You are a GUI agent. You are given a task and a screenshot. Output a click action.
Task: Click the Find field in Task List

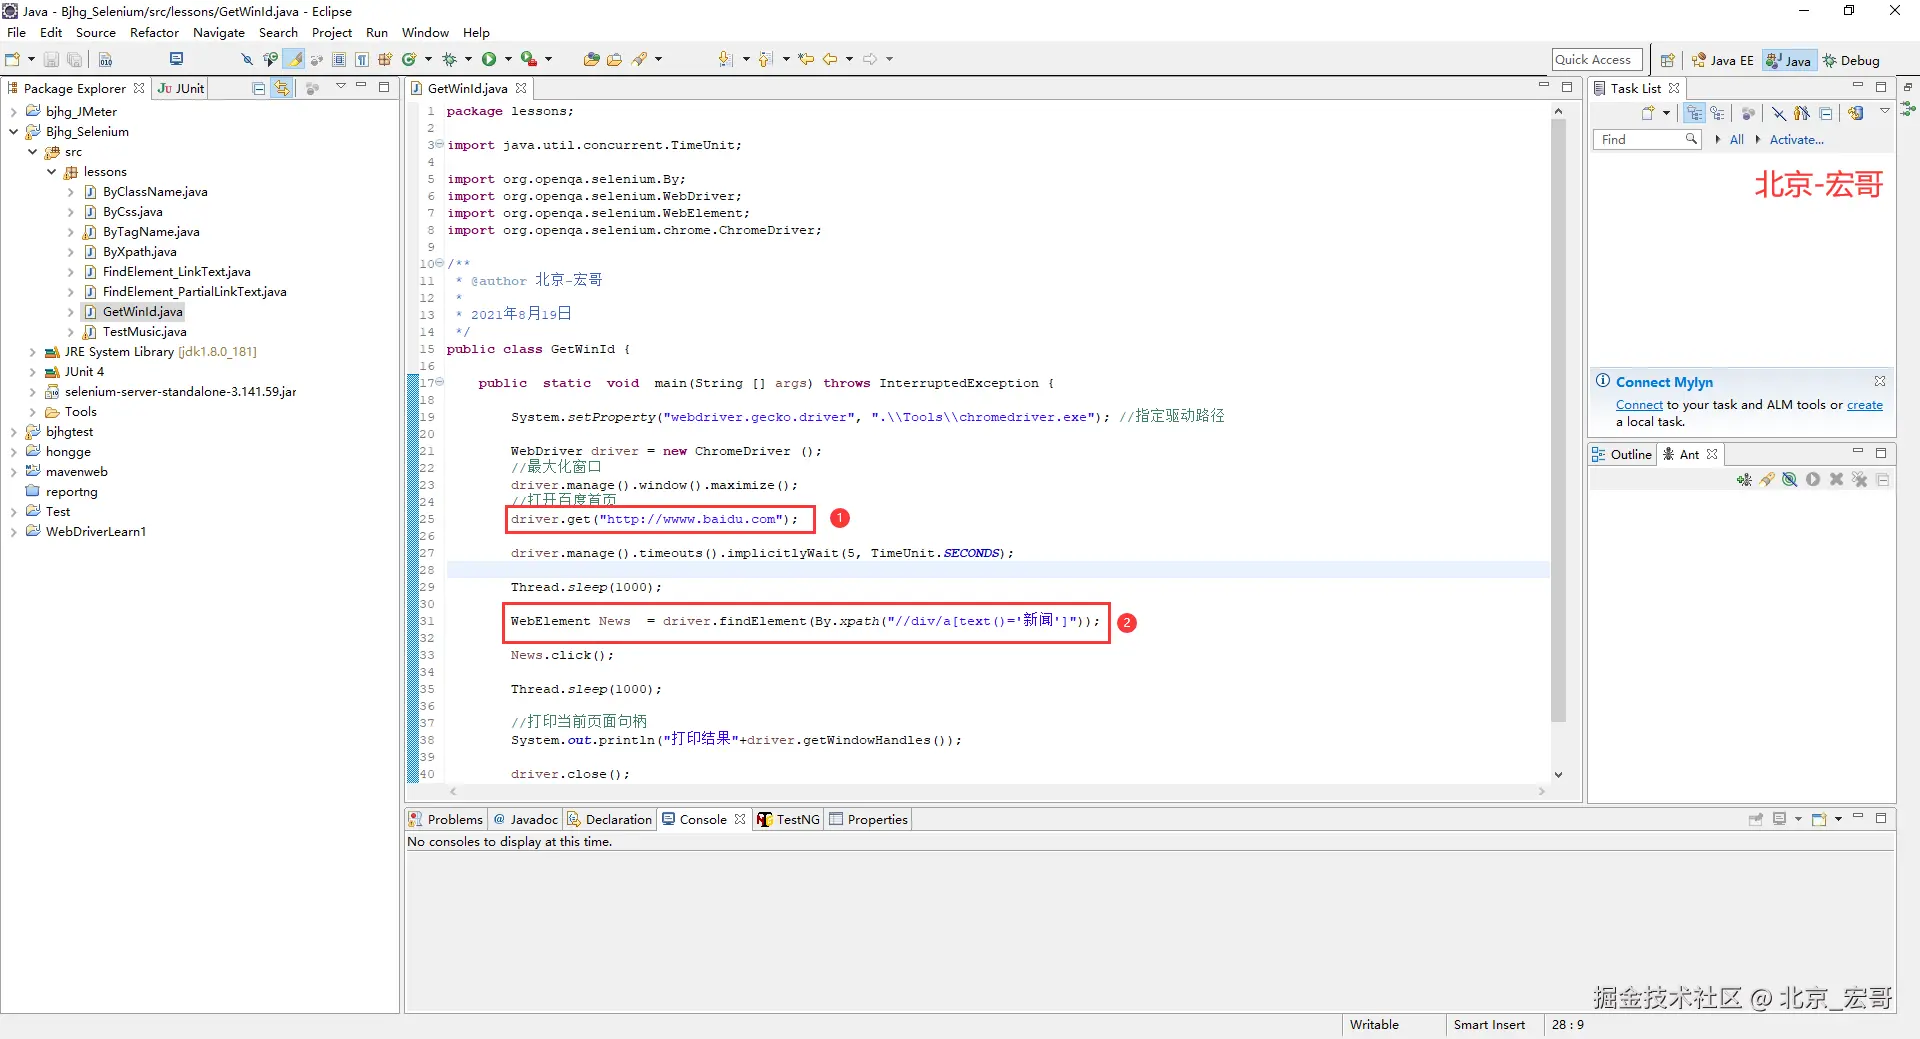[x=1646, y=140]
